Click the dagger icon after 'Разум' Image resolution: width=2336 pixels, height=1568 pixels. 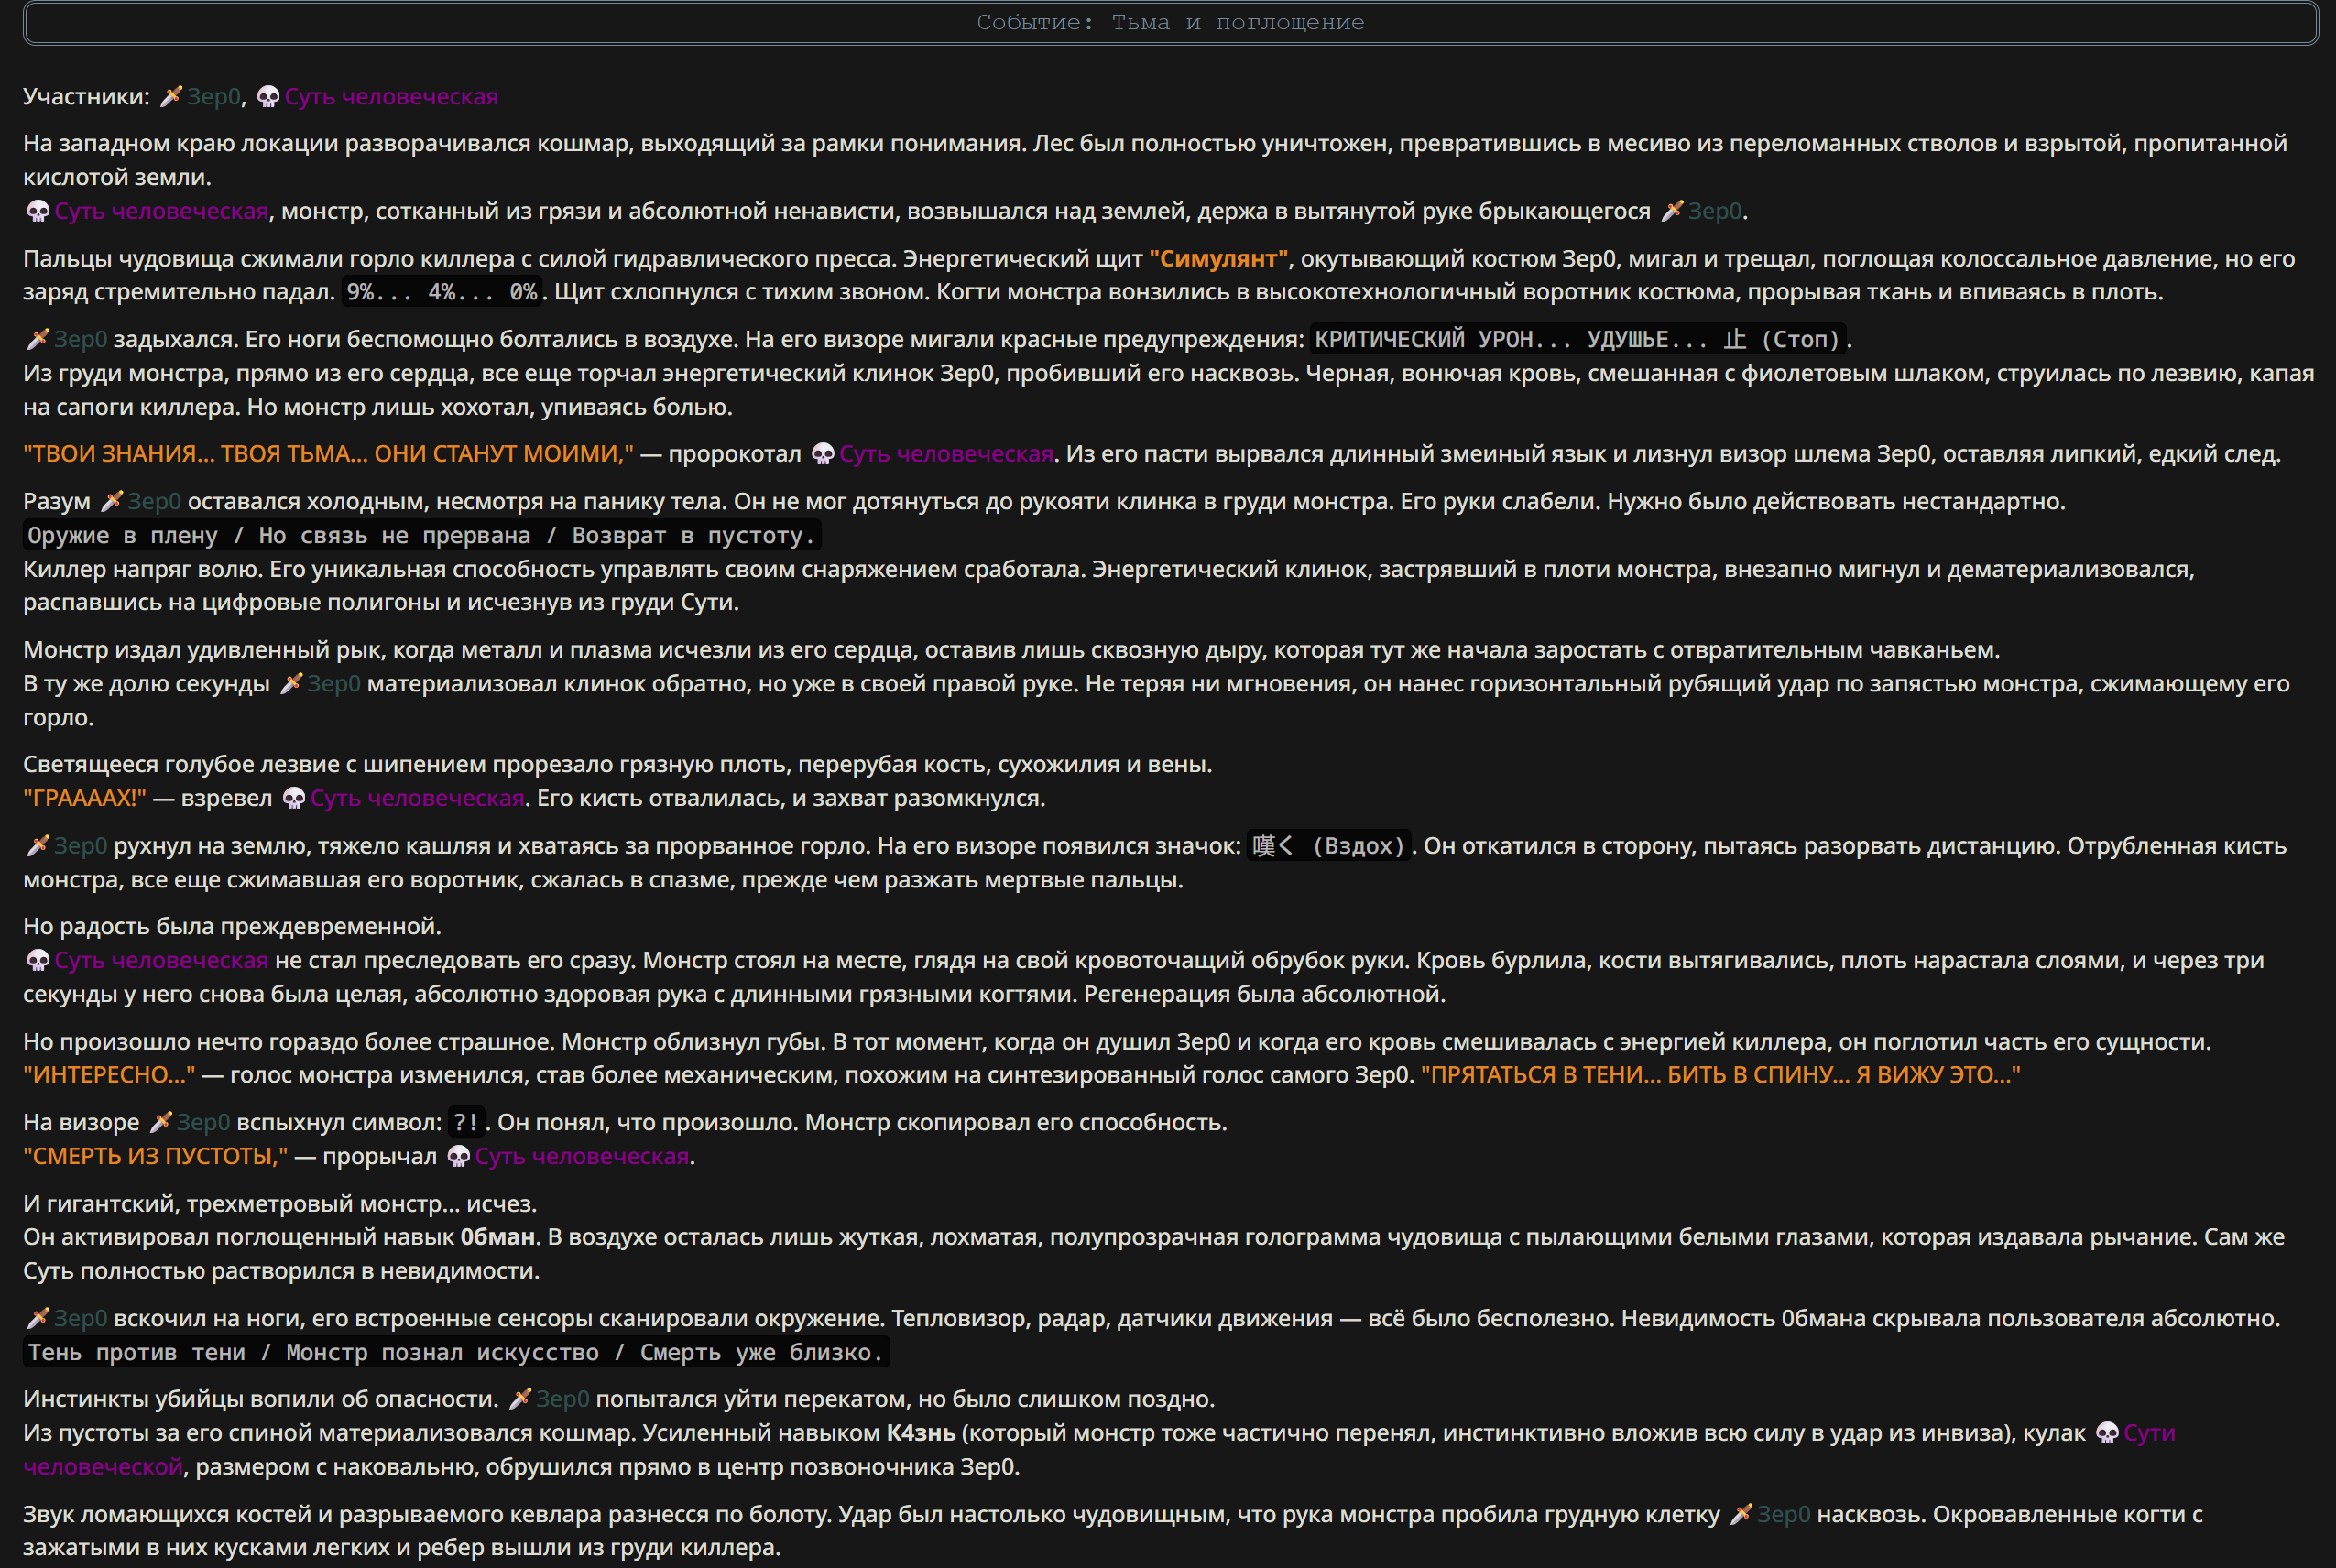111,501
